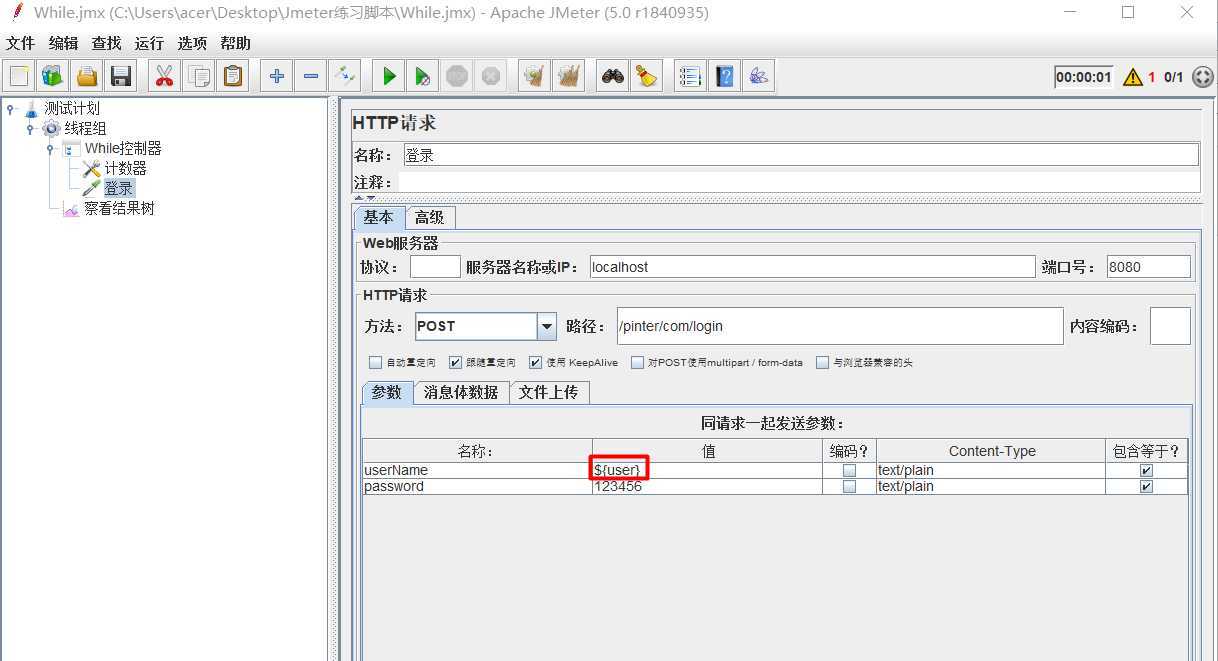
Task: Click the ${user} value cell
Action: [x=707, y=470]
